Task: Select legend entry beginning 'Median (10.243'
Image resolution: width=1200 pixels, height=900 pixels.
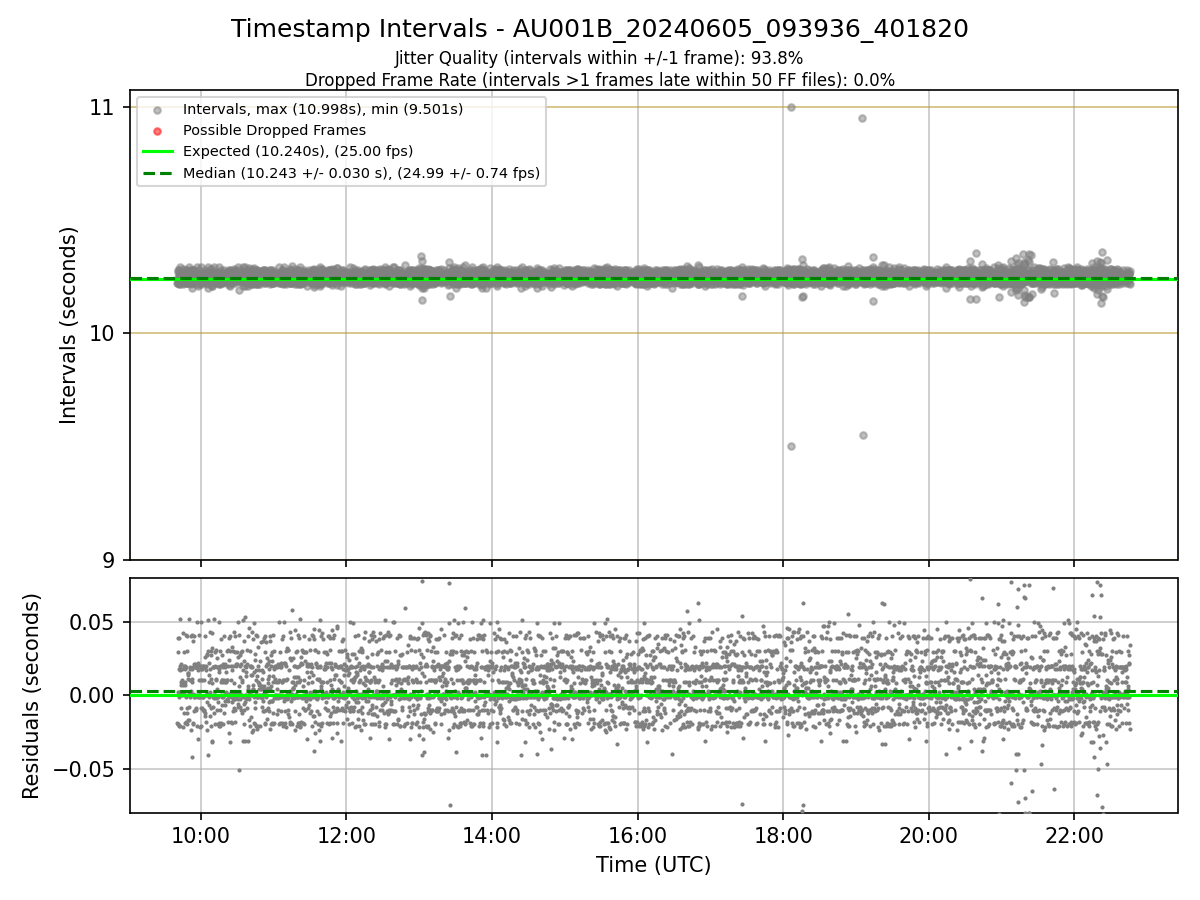Action: pos(361,173)
